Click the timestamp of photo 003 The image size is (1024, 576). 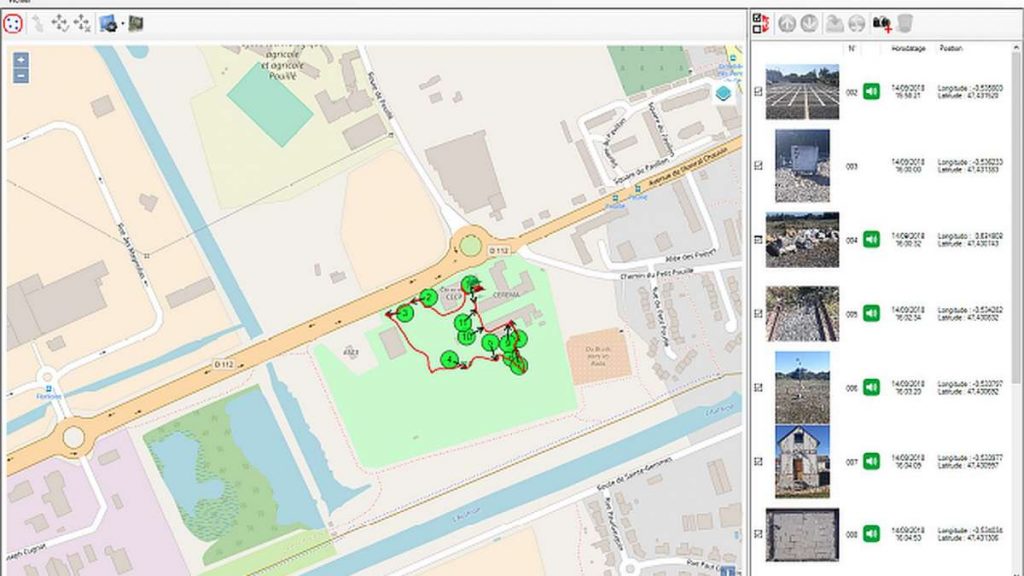point(908,165)
